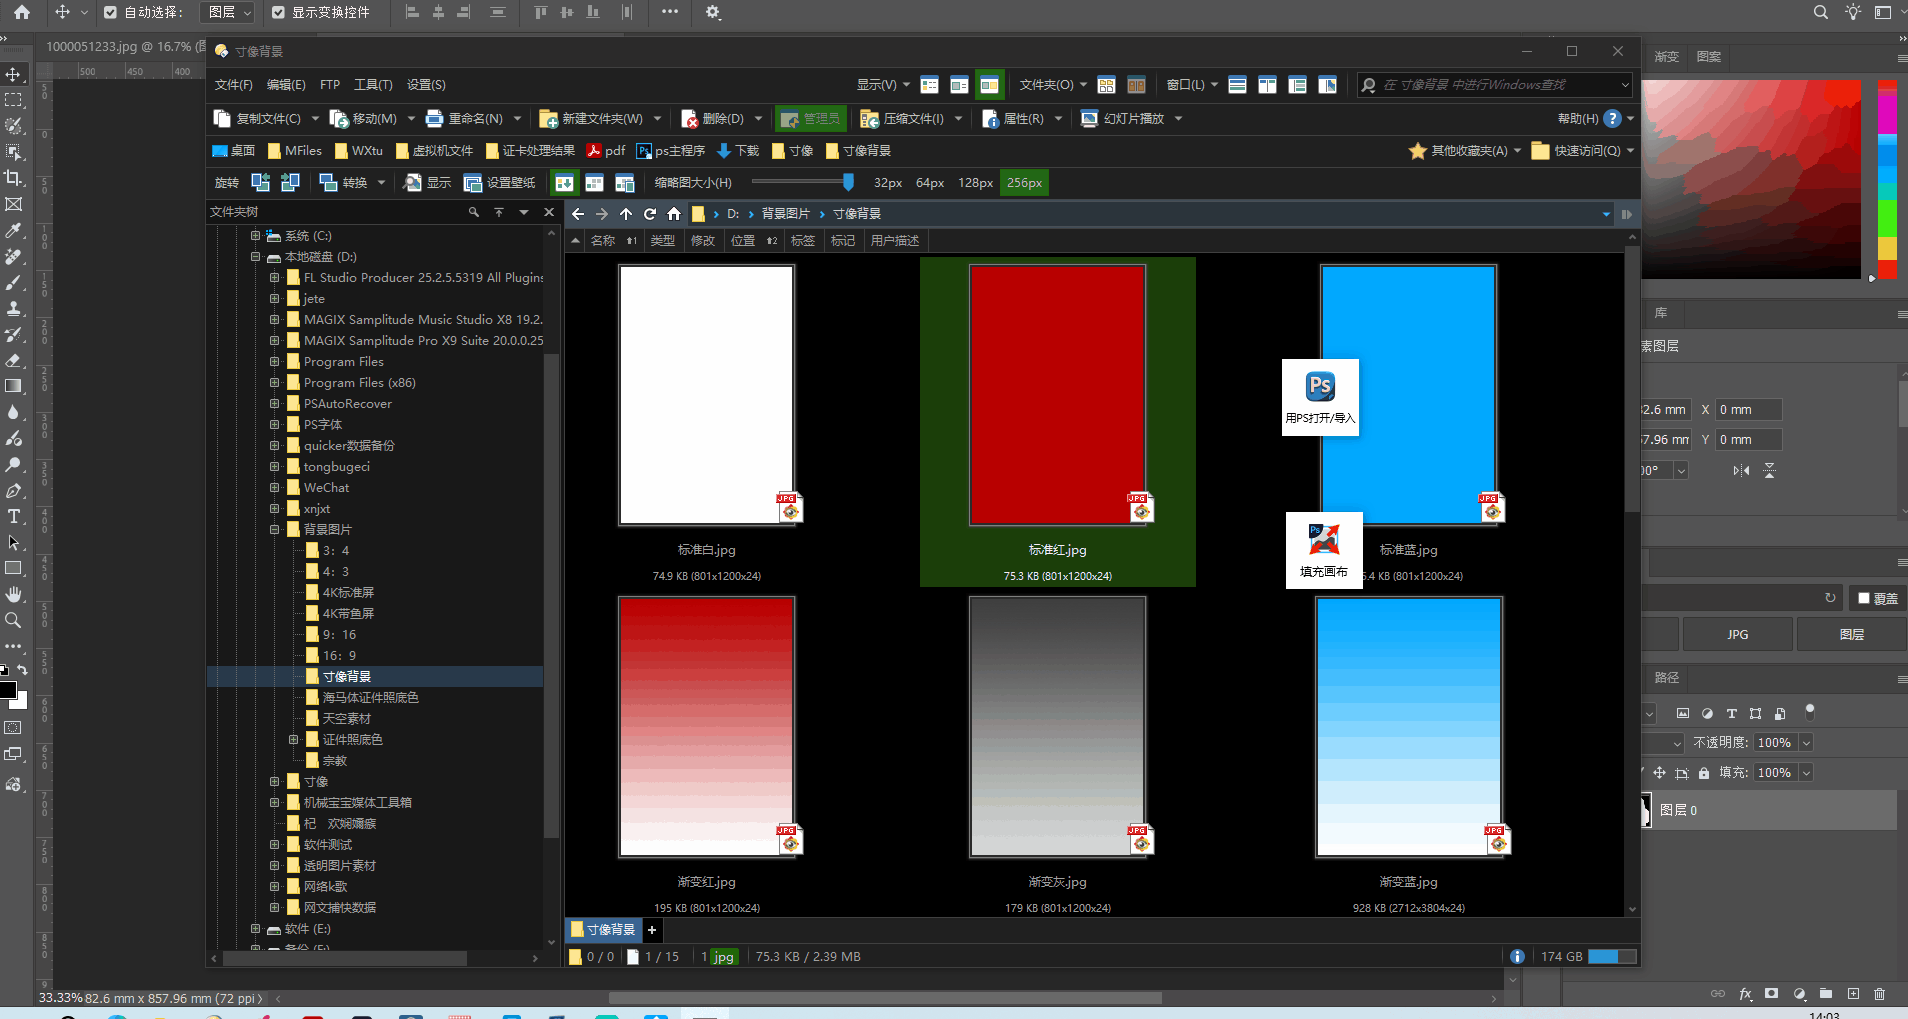Image resolution: width=1908 pixels, height=1019 pixels.
Task: Click the refresh icon in address bar
Action: (x=650, y=214)
